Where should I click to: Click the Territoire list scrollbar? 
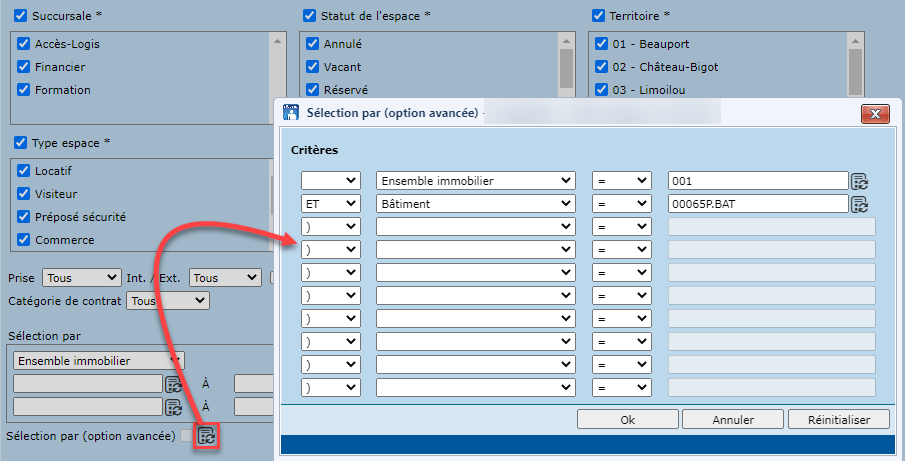(x=855, y=65)
